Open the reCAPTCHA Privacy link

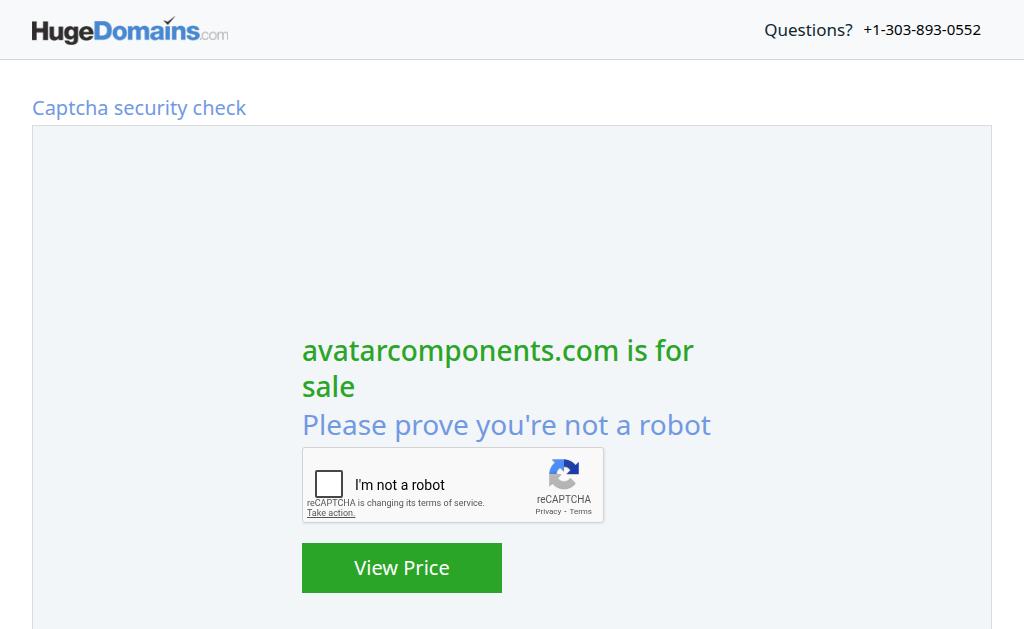point(548,511)
